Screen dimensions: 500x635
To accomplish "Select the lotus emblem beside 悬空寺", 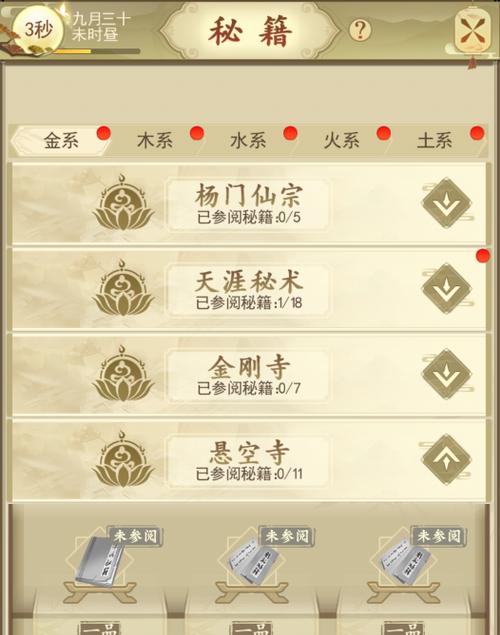I will coord(123,459).
